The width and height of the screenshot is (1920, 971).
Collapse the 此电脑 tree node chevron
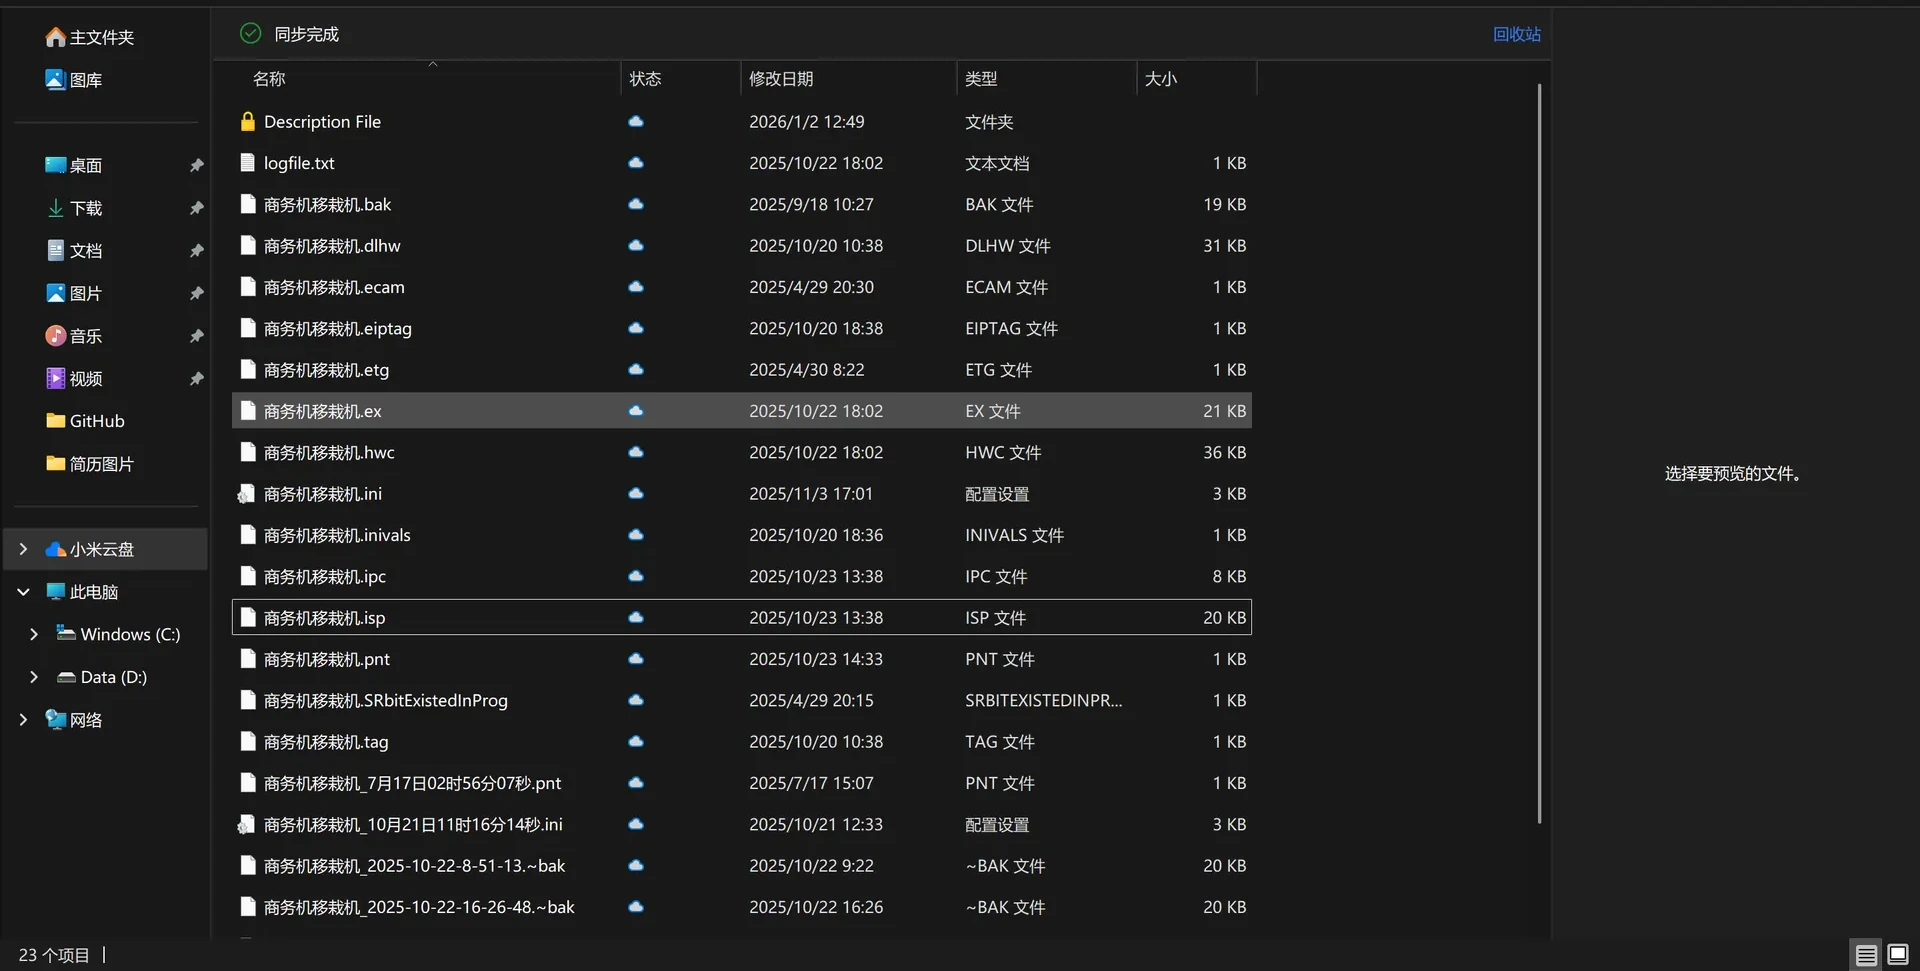coord(23,592)
